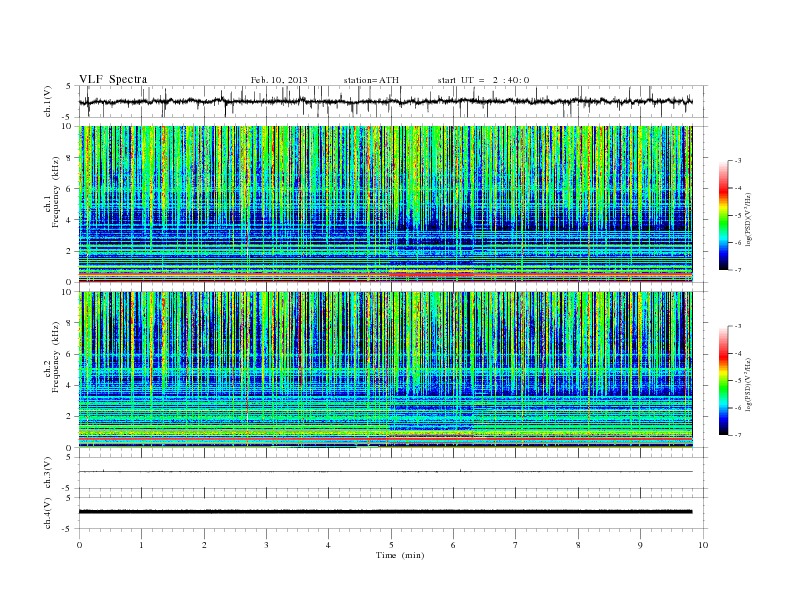Click the time axis tick label "6"
The image size is (792, 612).
click(x=453, y=545)
